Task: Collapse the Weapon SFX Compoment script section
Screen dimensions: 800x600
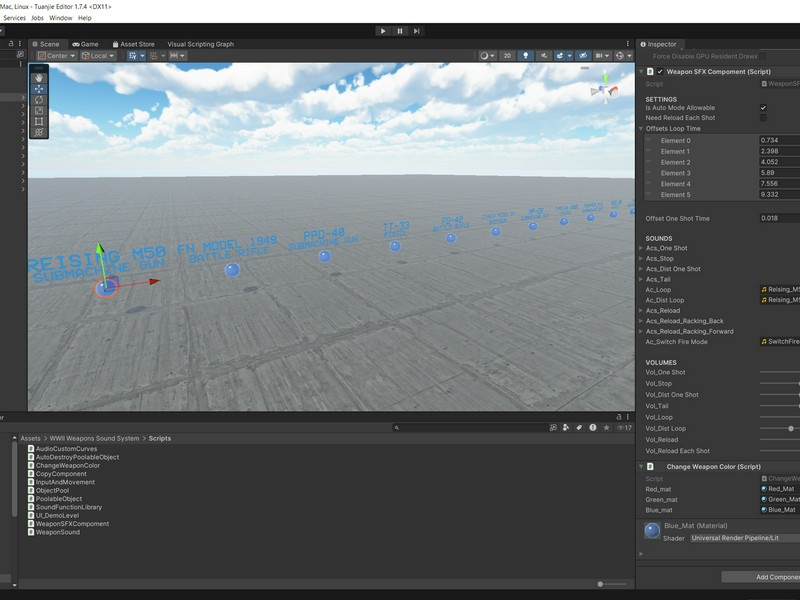Action: [x=641, y=71]
